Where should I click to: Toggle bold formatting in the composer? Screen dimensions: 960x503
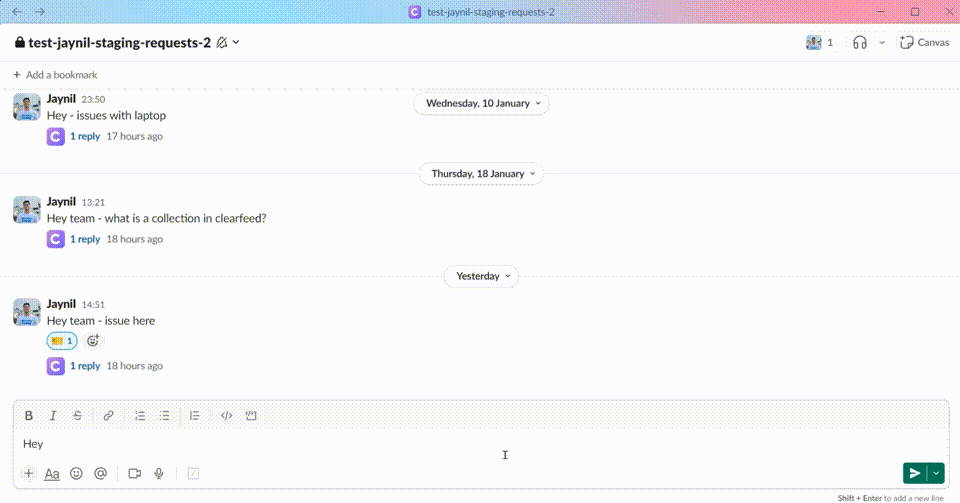point(29,415)
